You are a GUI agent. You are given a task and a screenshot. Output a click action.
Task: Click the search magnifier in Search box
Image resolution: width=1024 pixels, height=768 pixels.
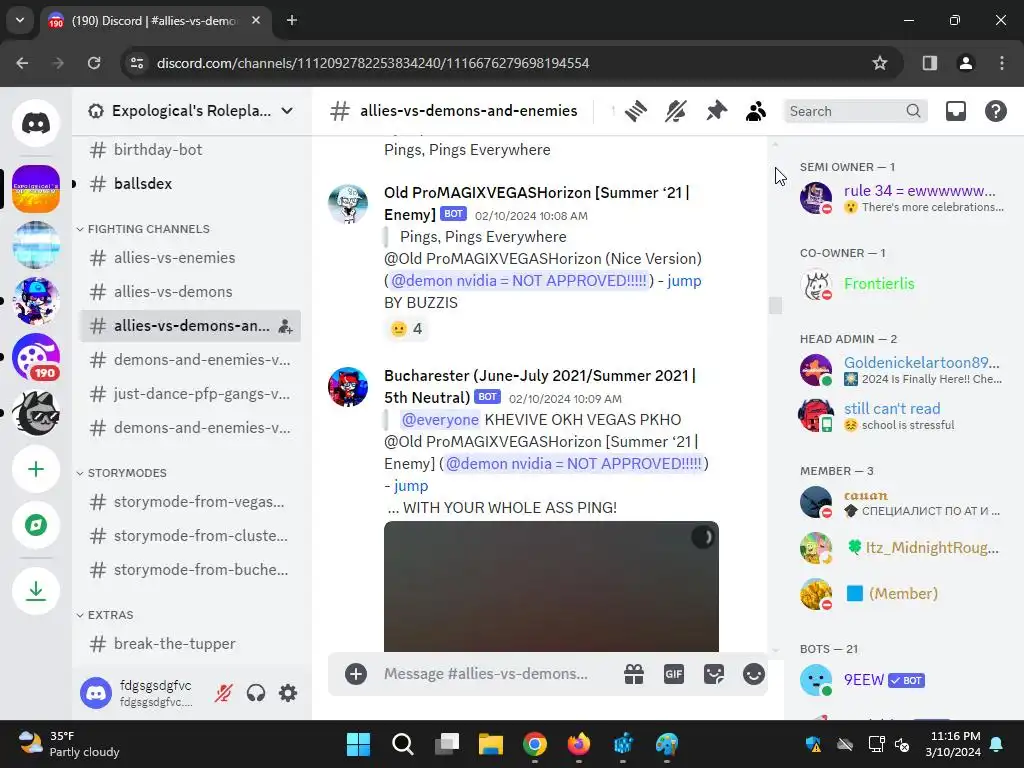click(x=913, y=111)
